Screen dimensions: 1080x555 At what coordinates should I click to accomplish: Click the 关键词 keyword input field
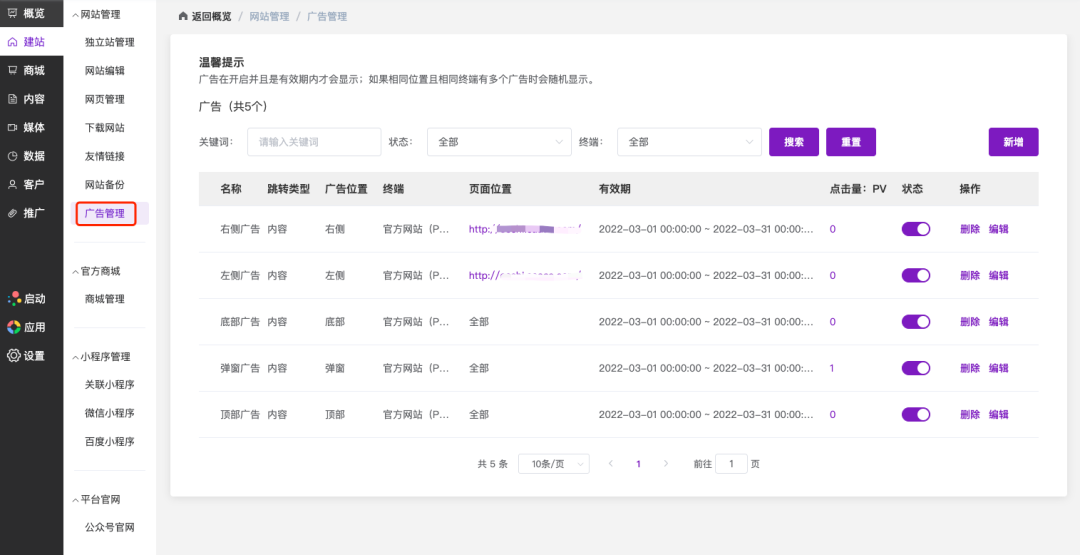coord(313,142)
